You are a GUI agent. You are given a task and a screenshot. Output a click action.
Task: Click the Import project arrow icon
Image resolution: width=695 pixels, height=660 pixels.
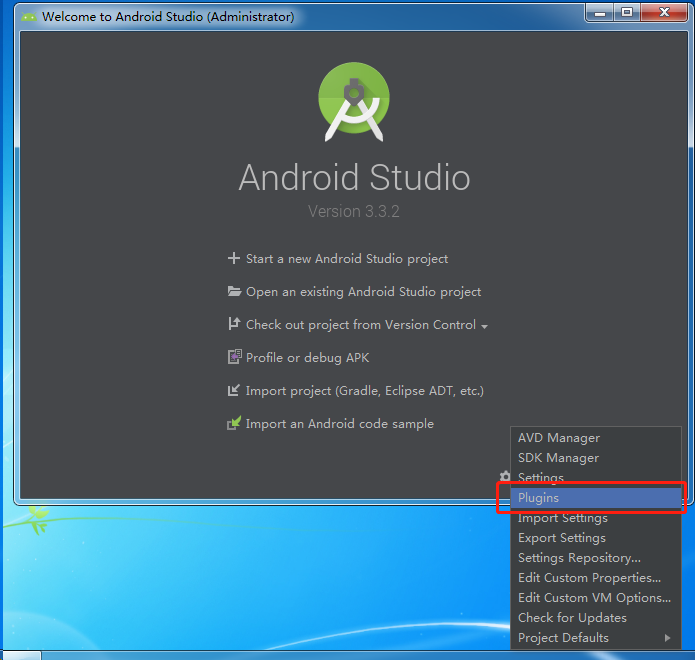click(234, 390)
